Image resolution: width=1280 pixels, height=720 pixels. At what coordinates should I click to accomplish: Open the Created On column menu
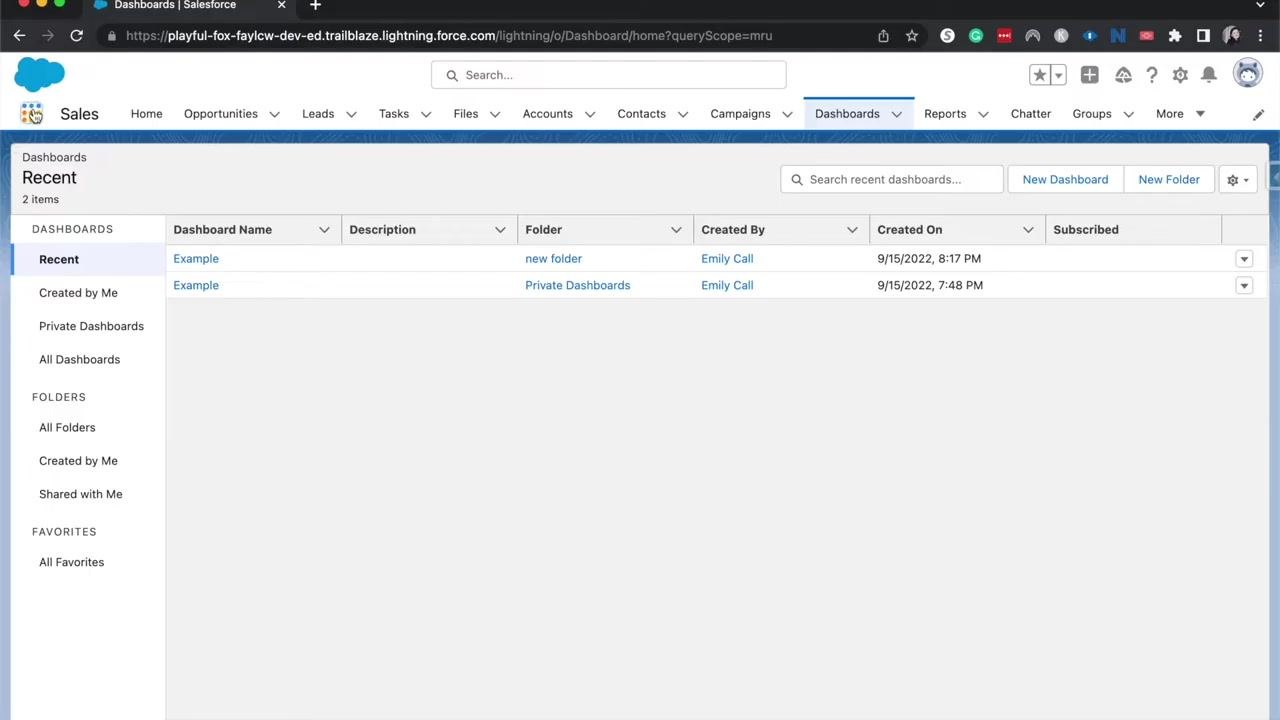1028,230
